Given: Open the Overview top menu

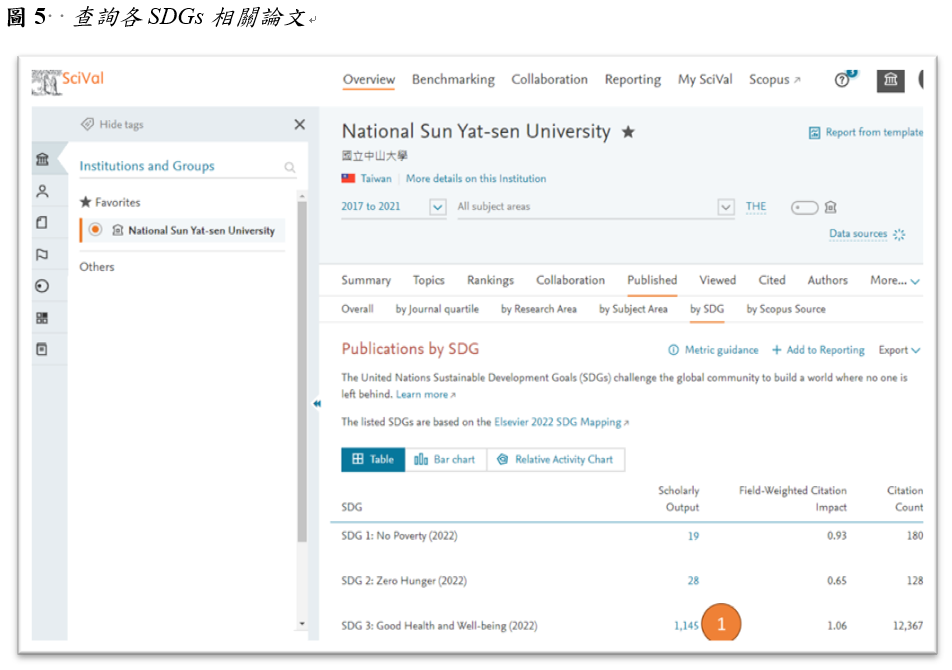Looking at the screenshot, I should [x=369, y=79].
